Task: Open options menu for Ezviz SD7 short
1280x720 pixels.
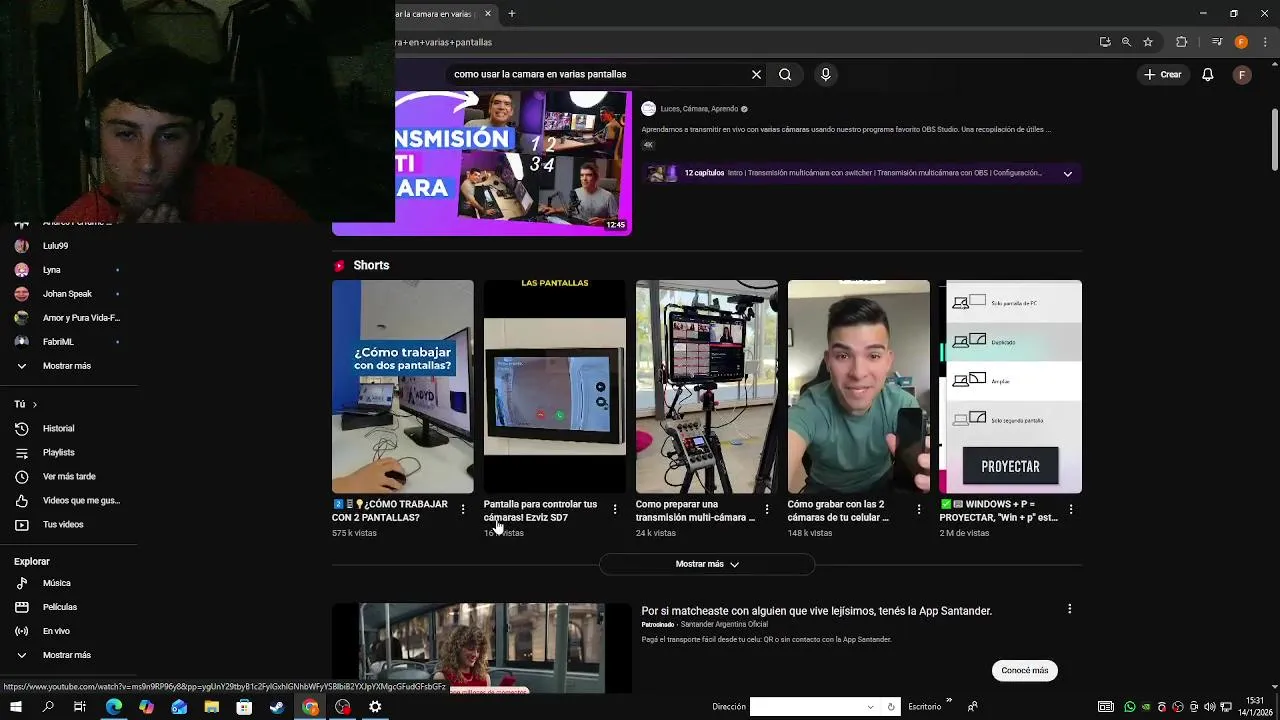Action: pos(615,510)
